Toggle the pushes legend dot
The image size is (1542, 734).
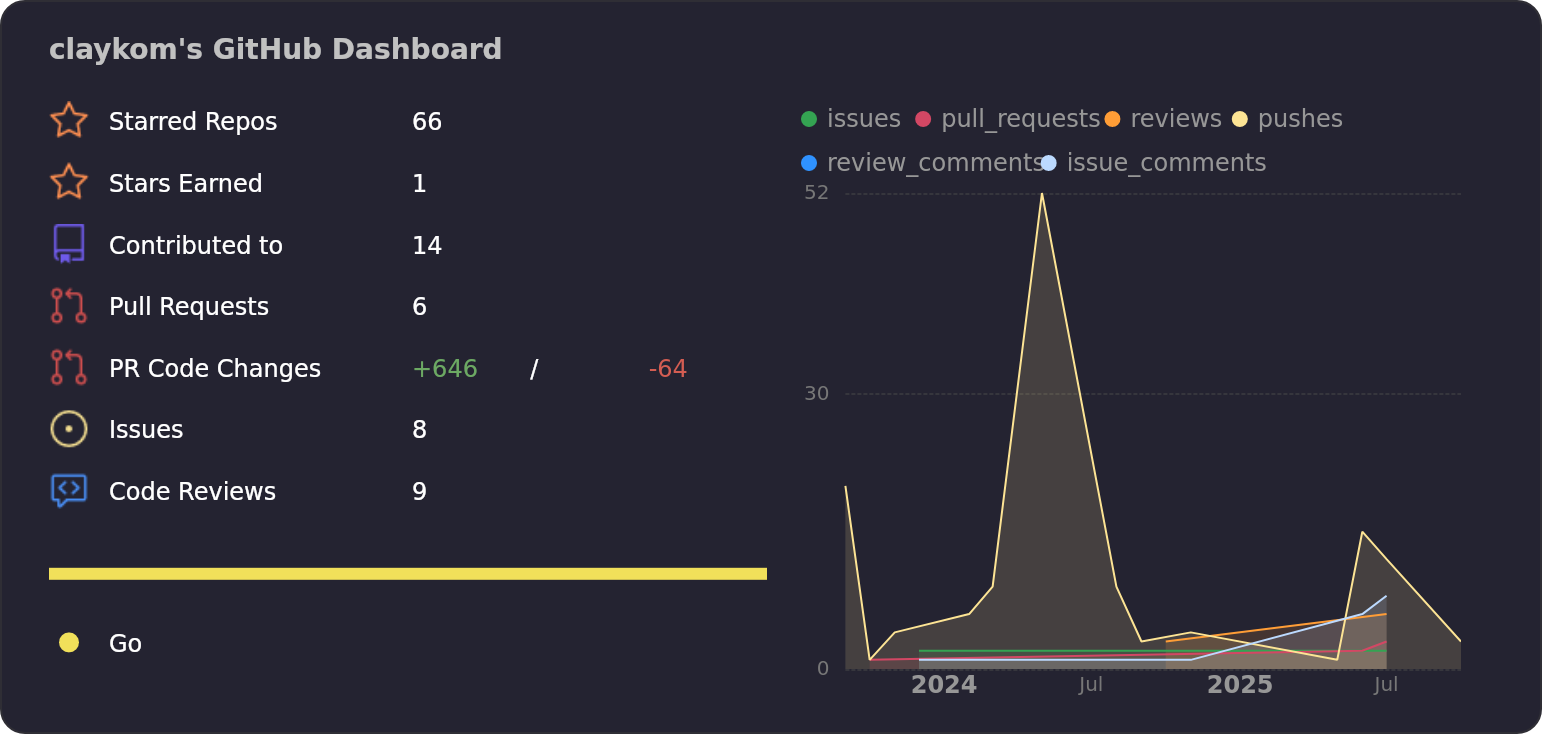pos(1240,119)
